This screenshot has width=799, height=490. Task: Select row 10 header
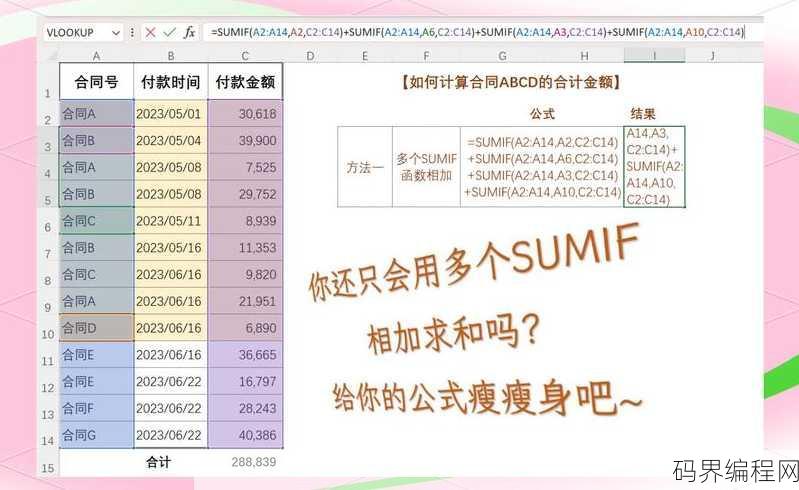(48, 329)
